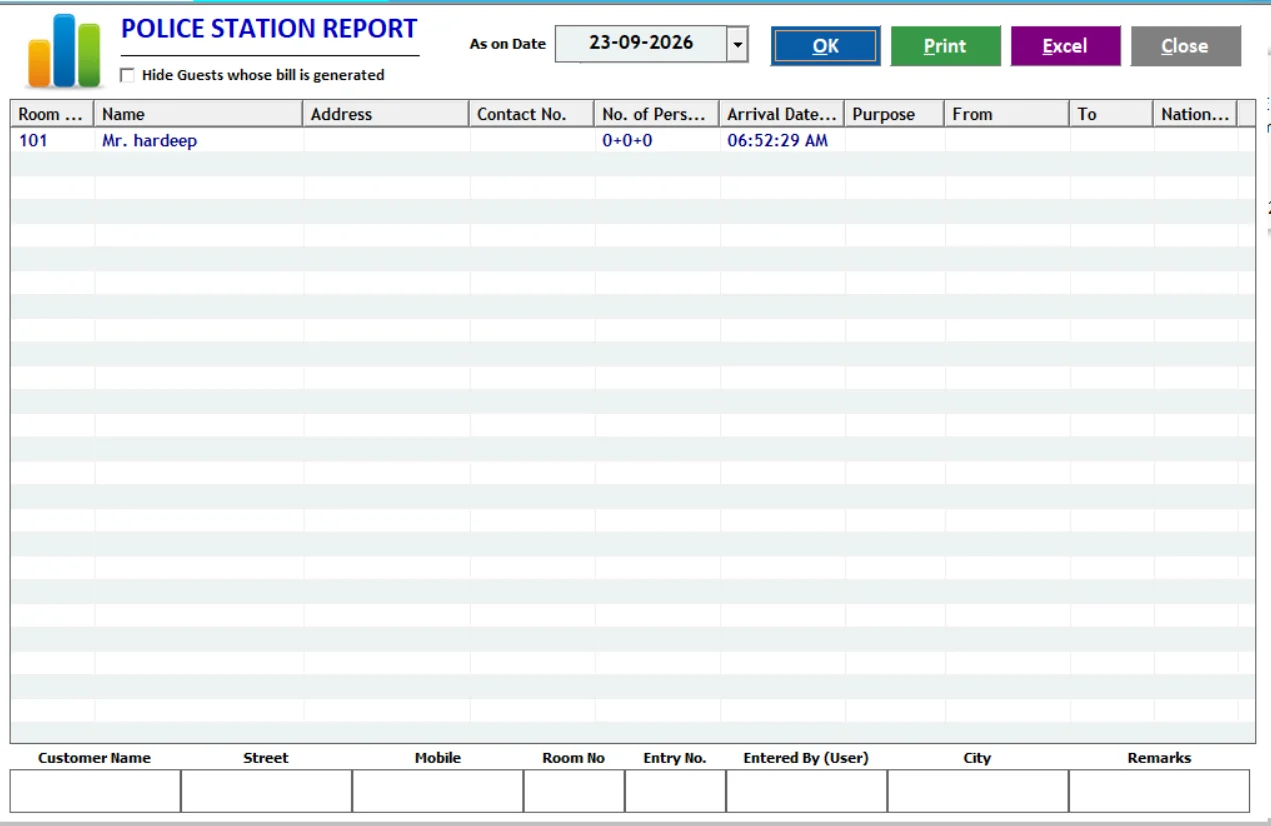Focus the Street filter field
The width and height of the screenshot is (1271, 826).
click(266, 791)
